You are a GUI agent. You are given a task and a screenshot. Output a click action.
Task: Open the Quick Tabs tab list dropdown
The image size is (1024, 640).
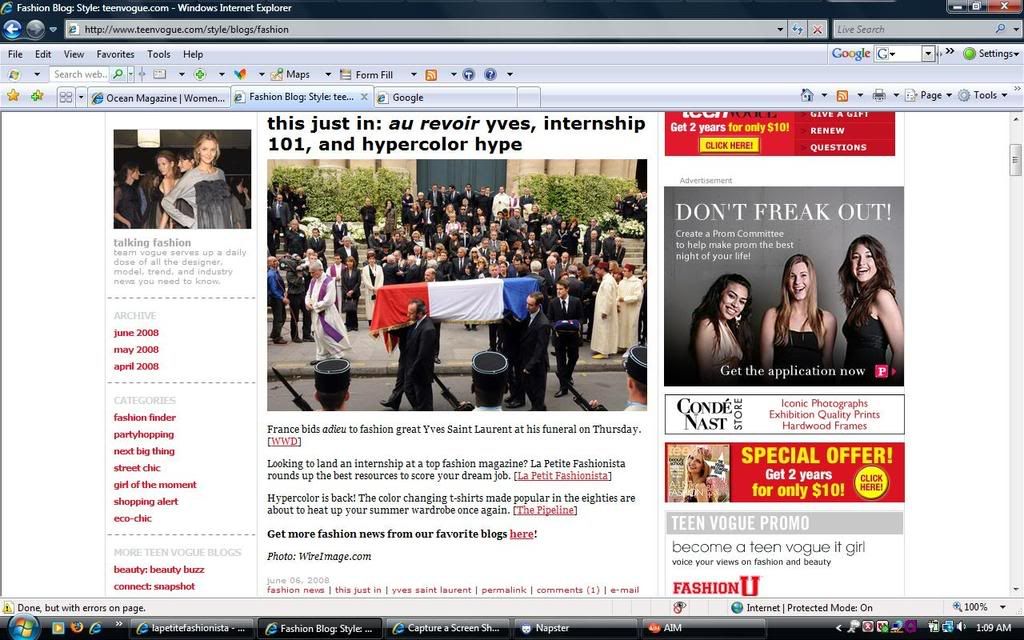point(81,97)
